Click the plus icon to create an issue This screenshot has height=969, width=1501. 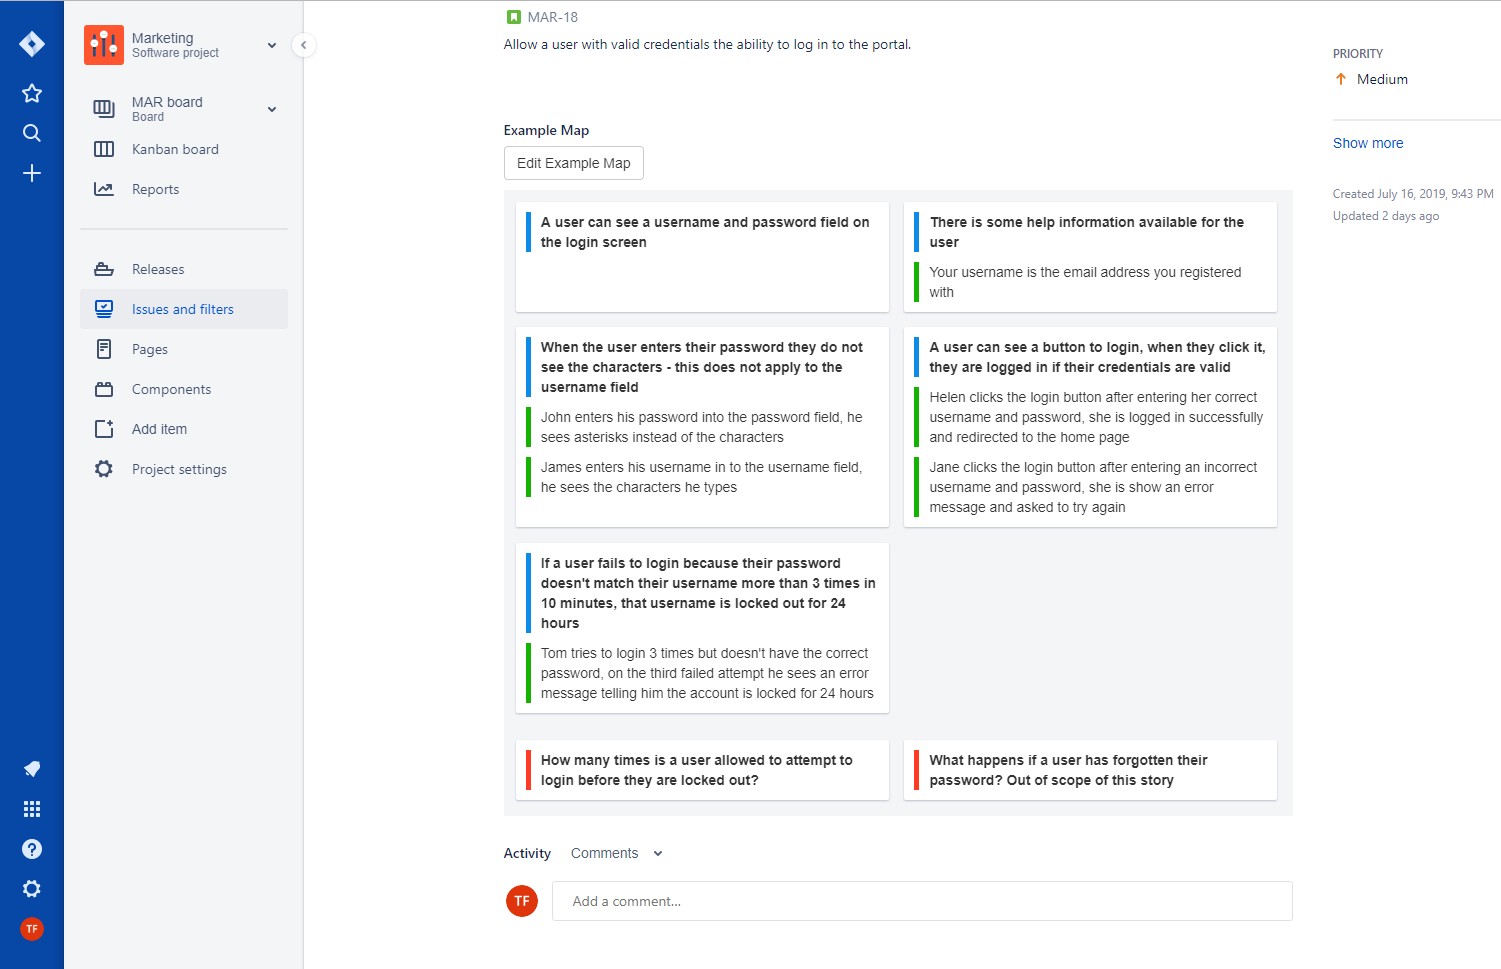(31, 172)
